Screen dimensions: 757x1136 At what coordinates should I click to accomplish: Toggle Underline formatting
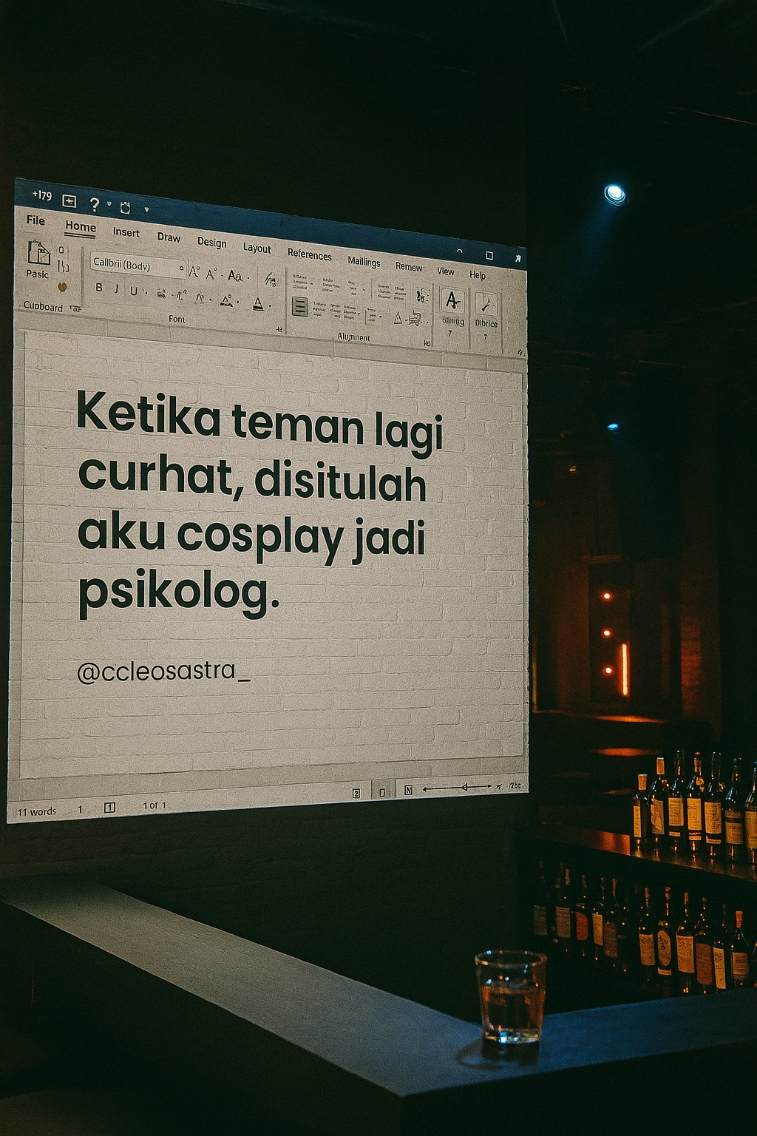click(x=133, y=291)
